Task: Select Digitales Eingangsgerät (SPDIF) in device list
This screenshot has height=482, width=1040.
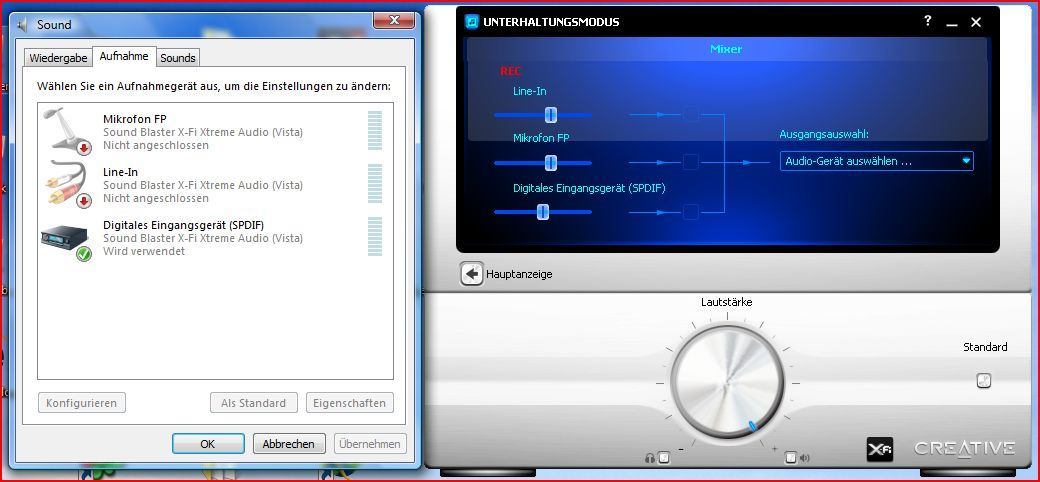Action: (215, 238)
